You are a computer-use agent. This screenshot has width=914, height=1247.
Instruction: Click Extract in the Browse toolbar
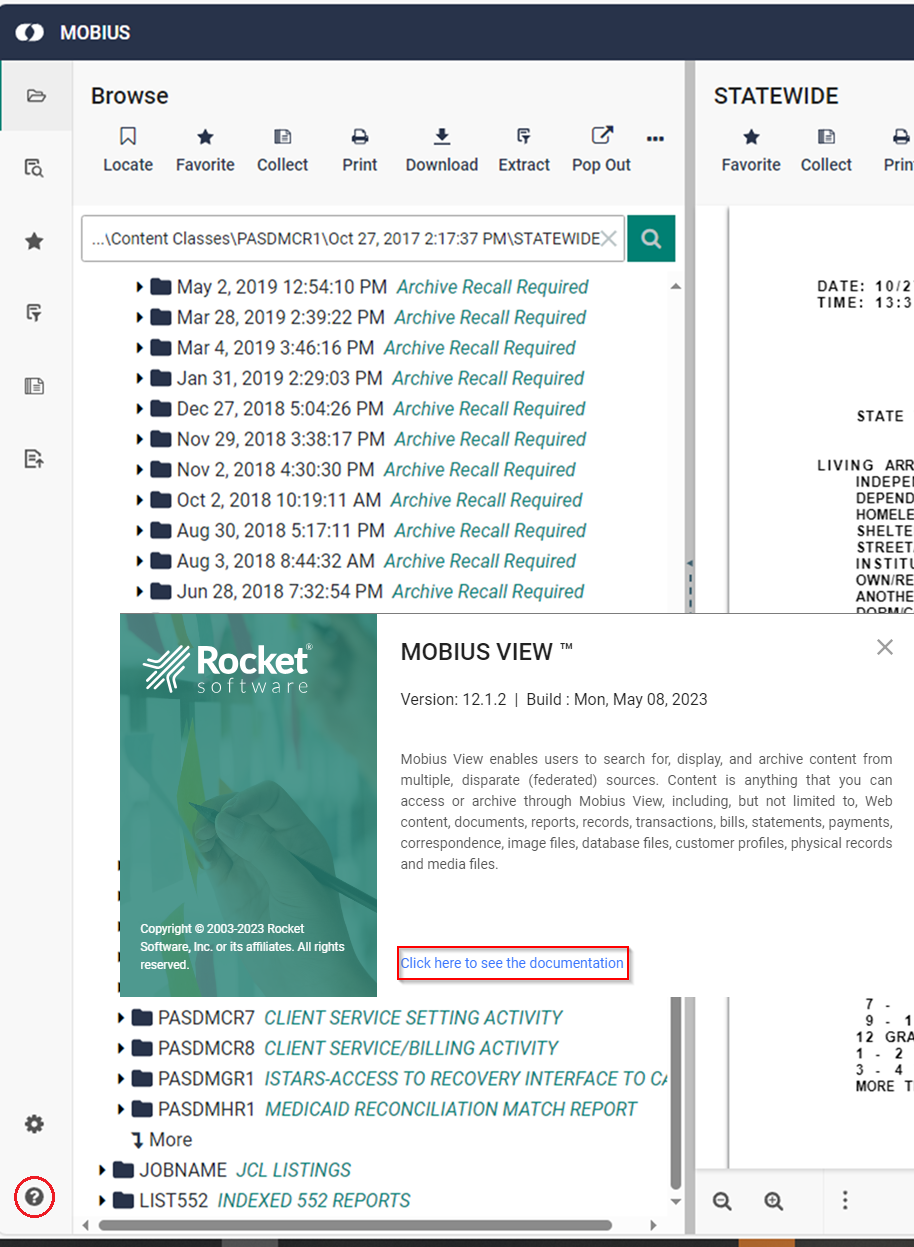tap(524, 150)
